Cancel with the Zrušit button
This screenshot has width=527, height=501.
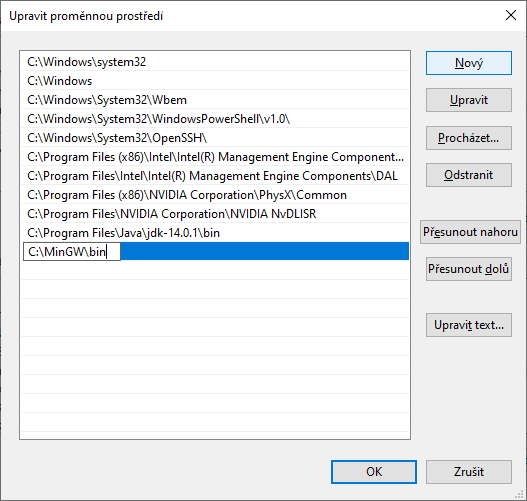click(469, 472)
